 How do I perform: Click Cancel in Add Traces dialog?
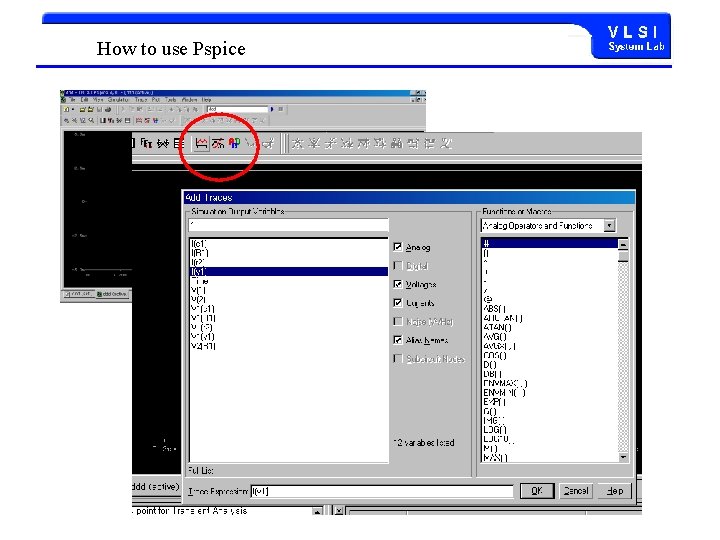576,491
